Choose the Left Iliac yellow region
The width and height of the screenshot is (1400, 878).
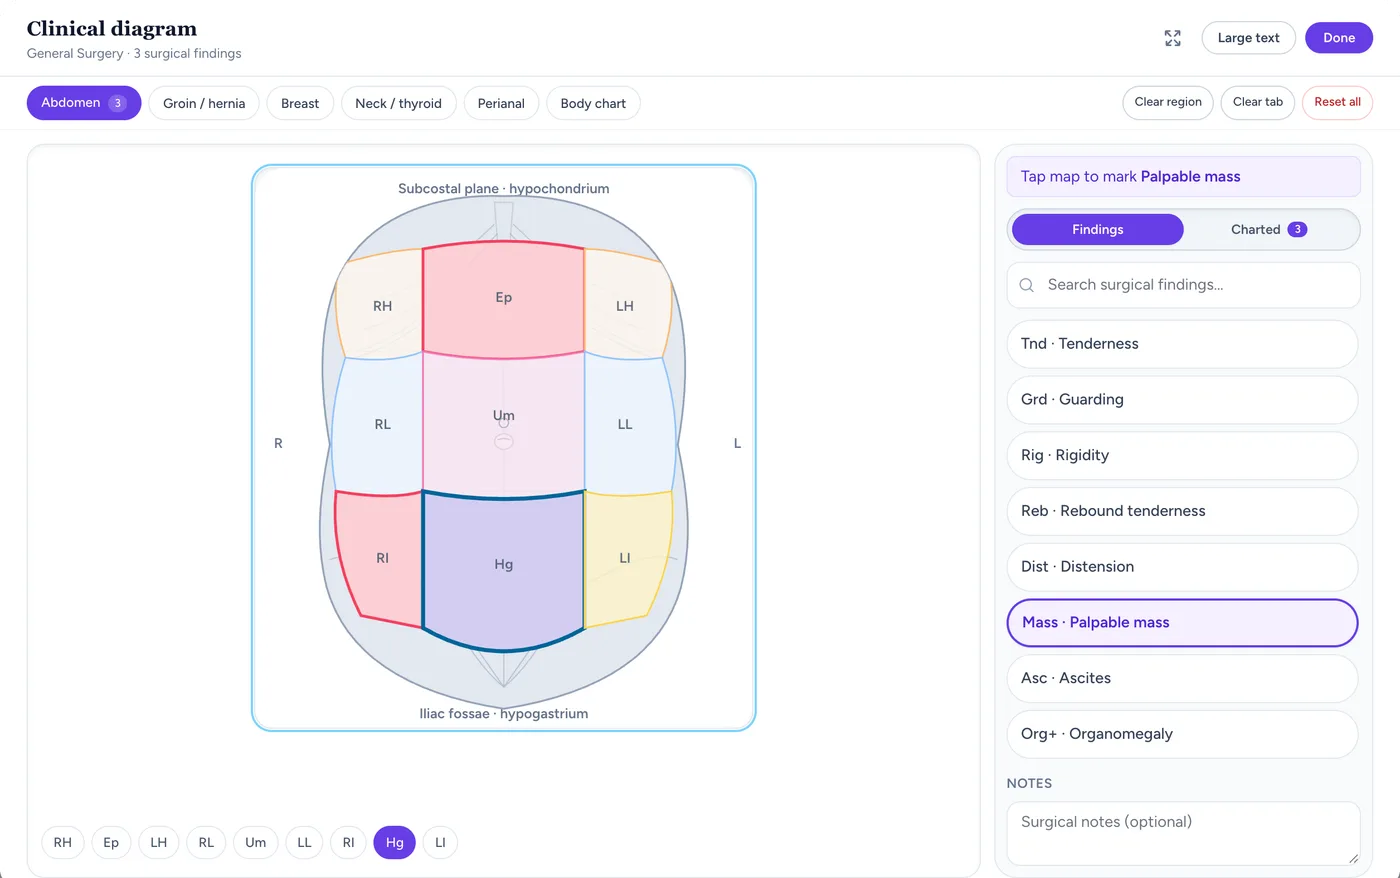click(626, 558)
